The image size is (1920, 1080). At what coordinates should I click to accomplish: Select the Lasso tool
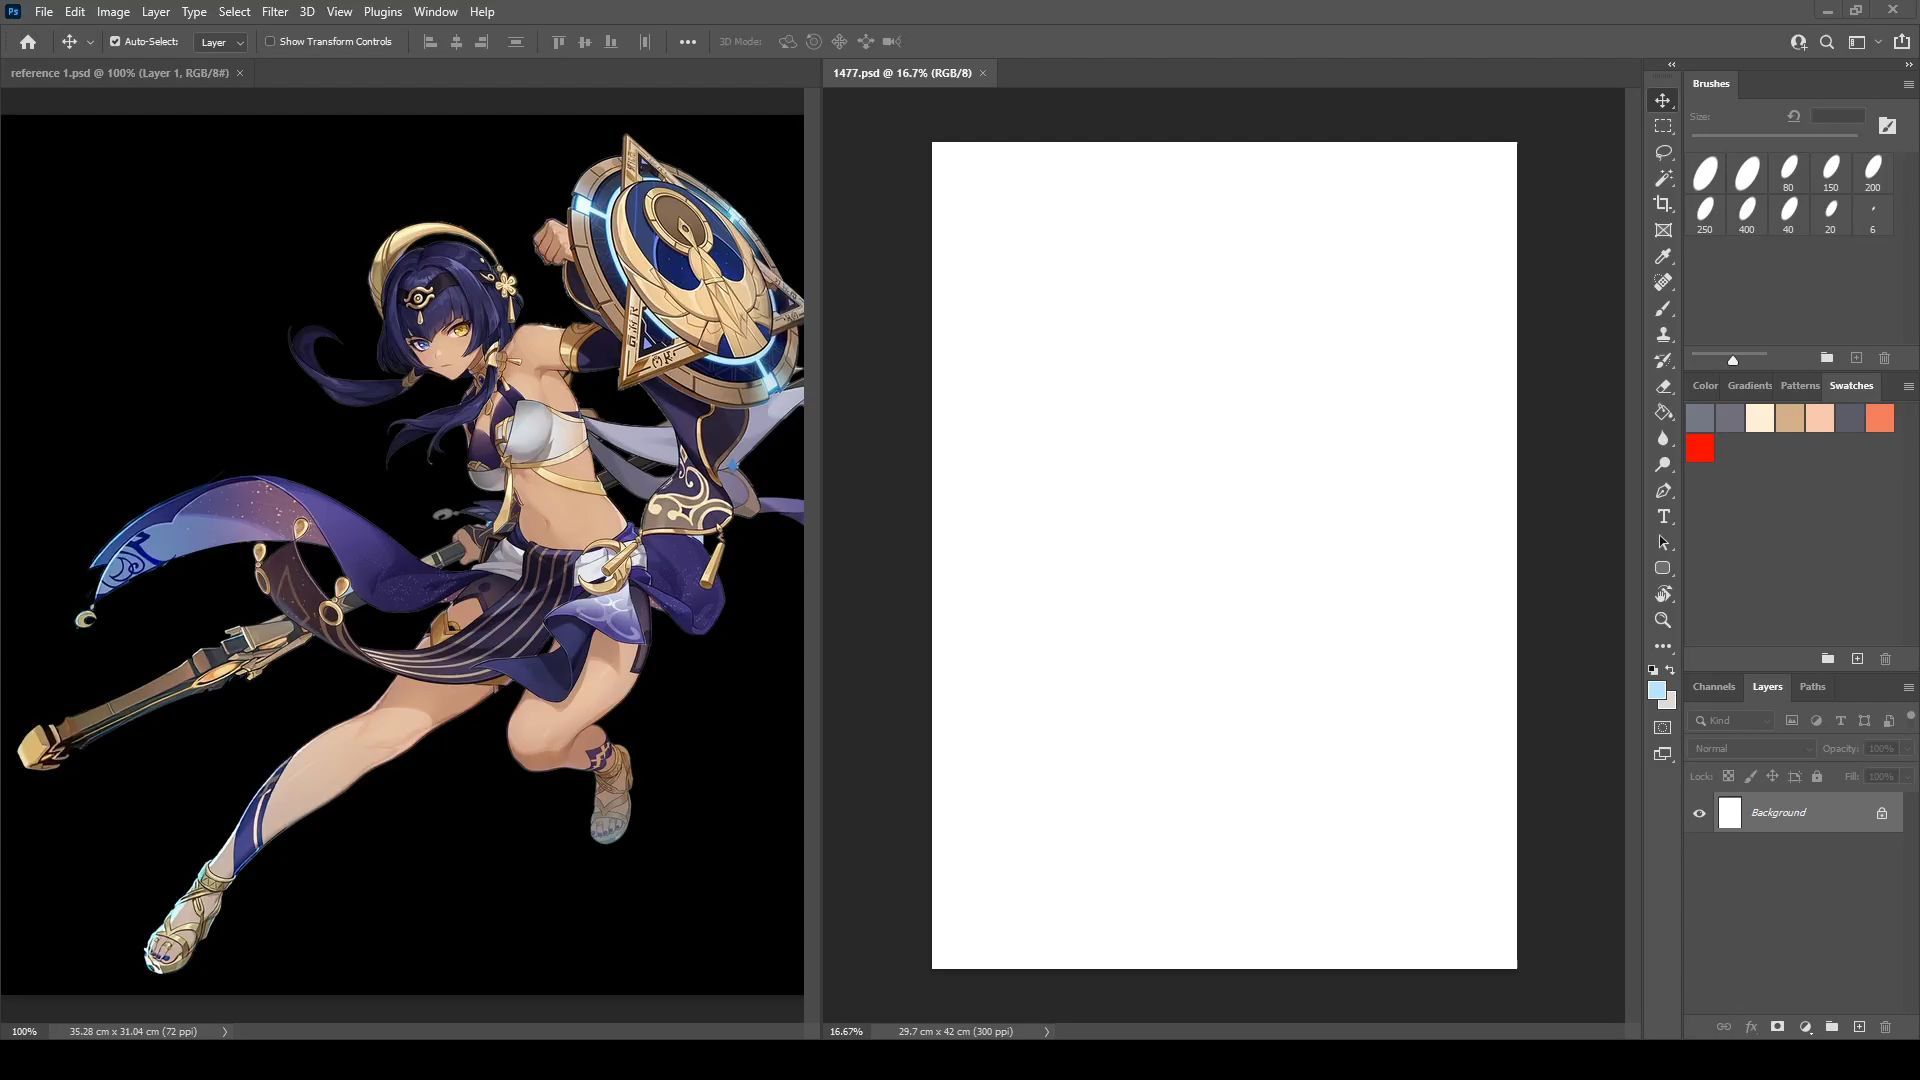click(x=1663, y=153)
